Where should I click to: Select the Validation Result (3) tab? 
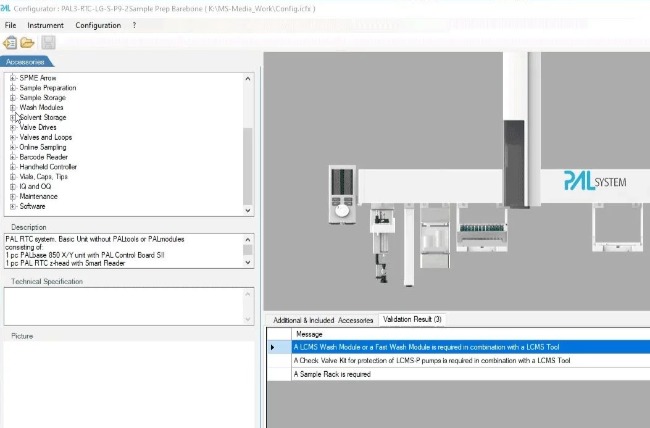pyautogui.click(x=412, y=319)
